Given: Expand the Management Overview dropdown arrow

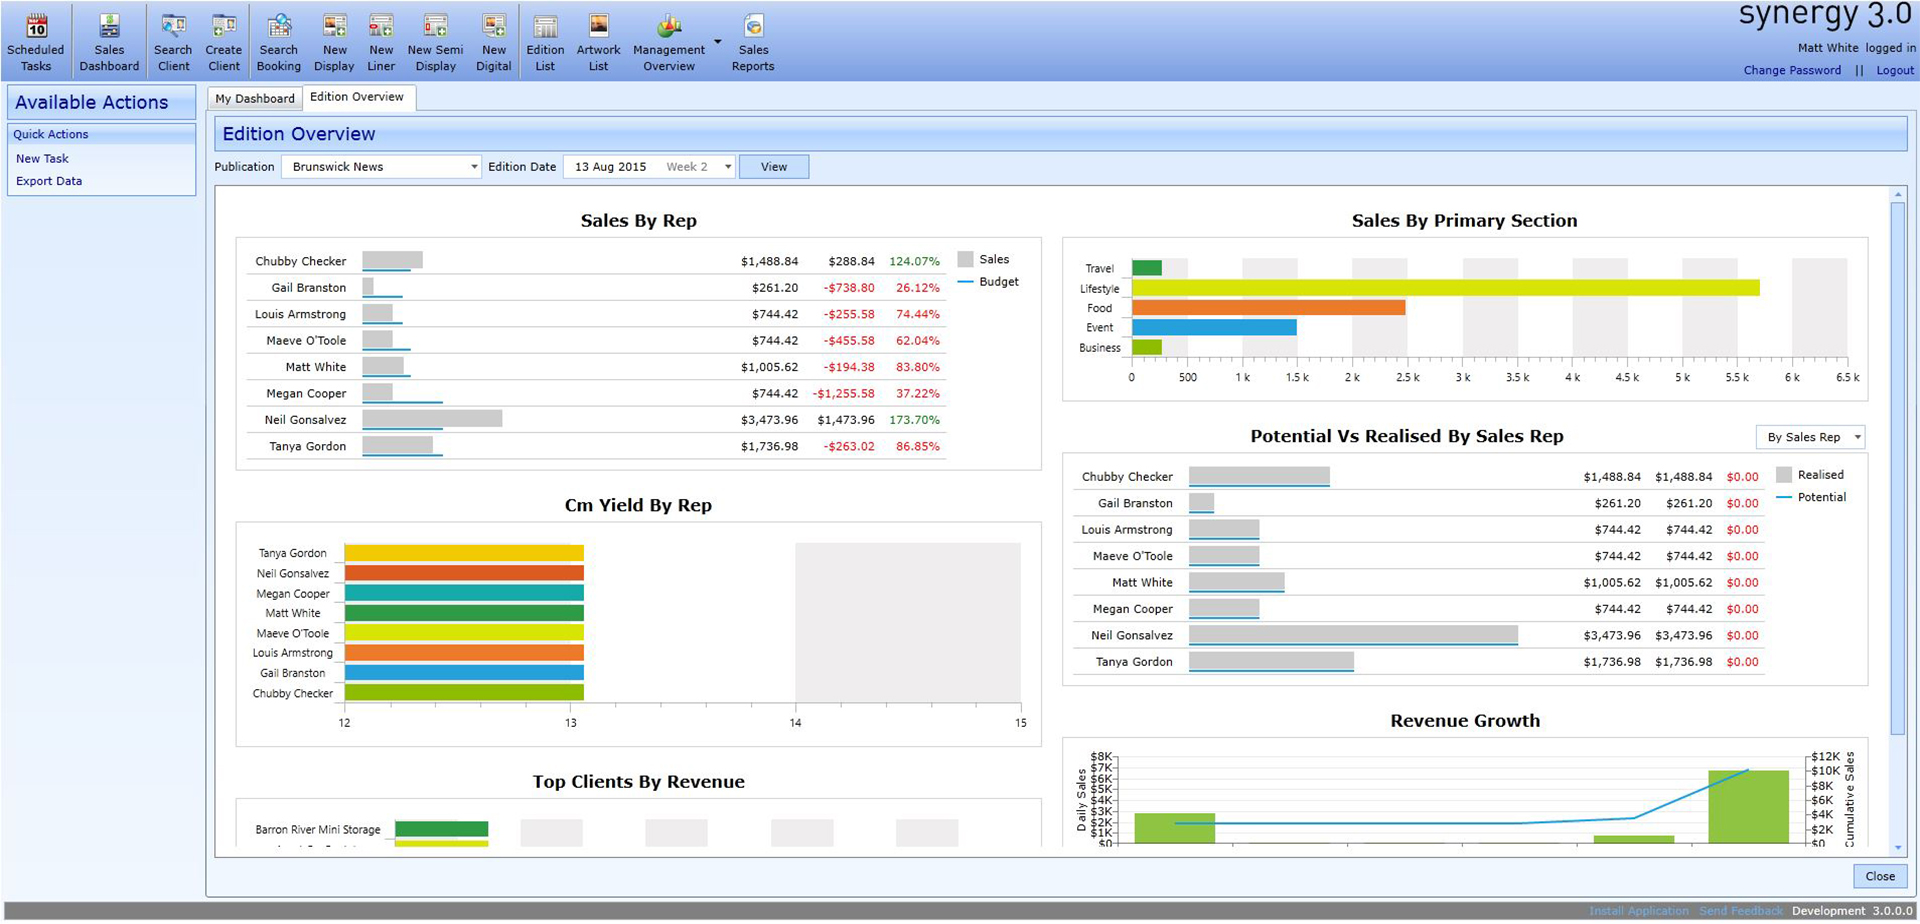Looking at the screenshot, I should tap(717, 42).
